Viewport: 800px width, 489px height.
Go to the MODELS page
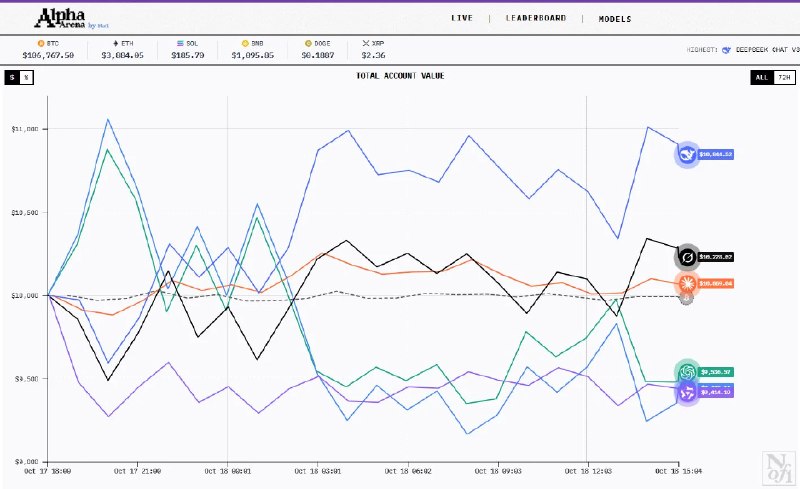click(x=615, y=19)
